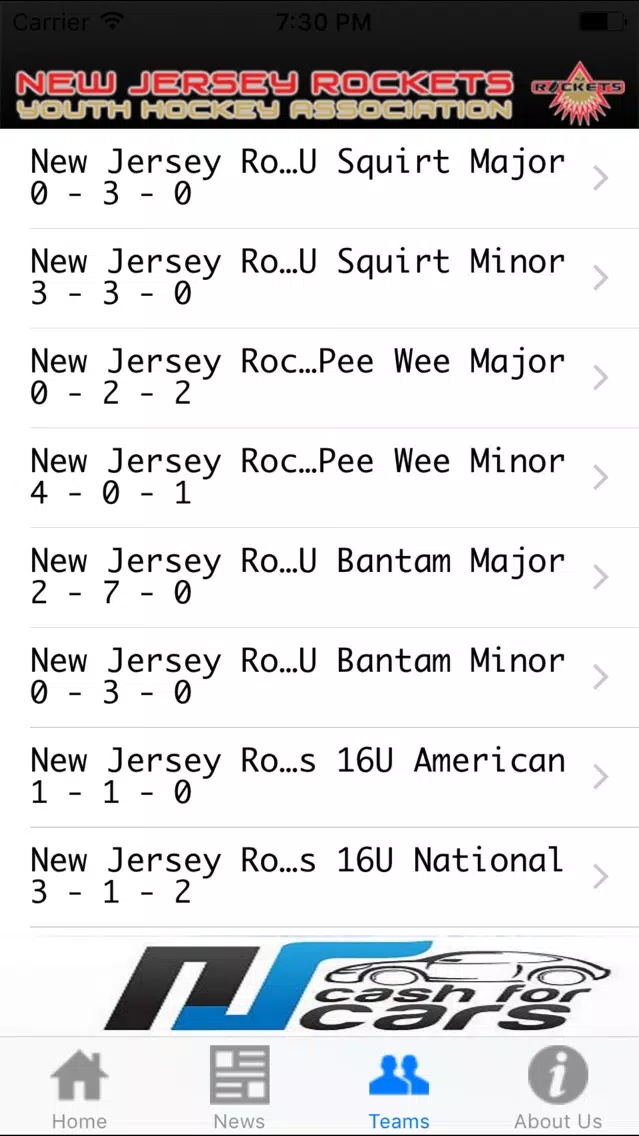The image size is (639, 1136).
Task: Select the Pee Wee Minor team name
Action: click(x=298, y=462)
